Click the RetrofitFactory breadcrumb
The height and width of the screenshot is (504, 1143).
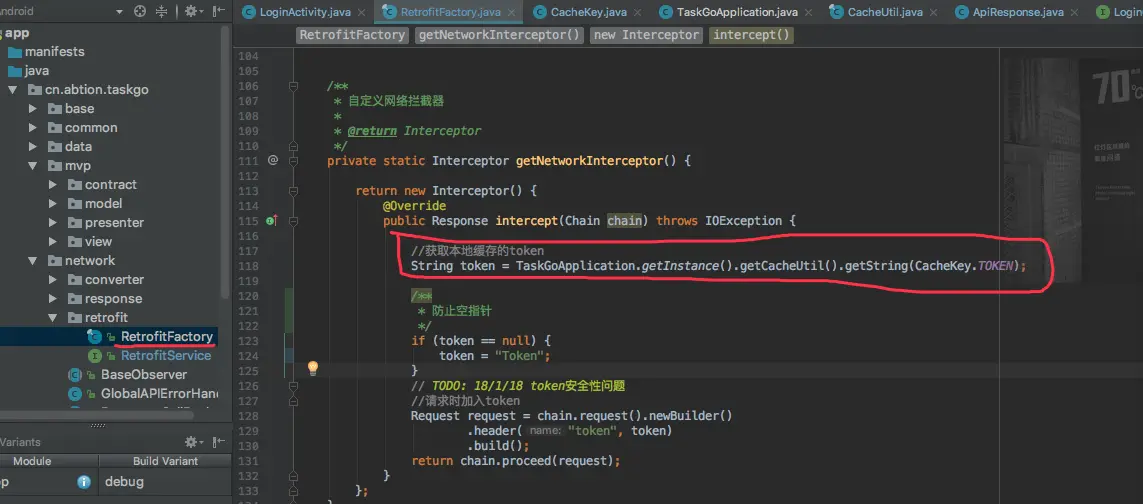tap(352, 35)
